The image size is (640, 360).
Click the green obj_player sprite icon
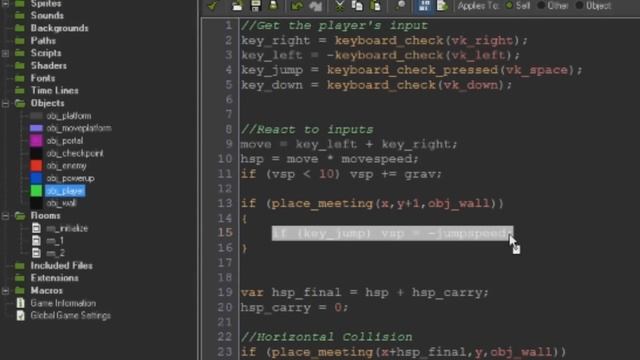(x=36, y=191)
